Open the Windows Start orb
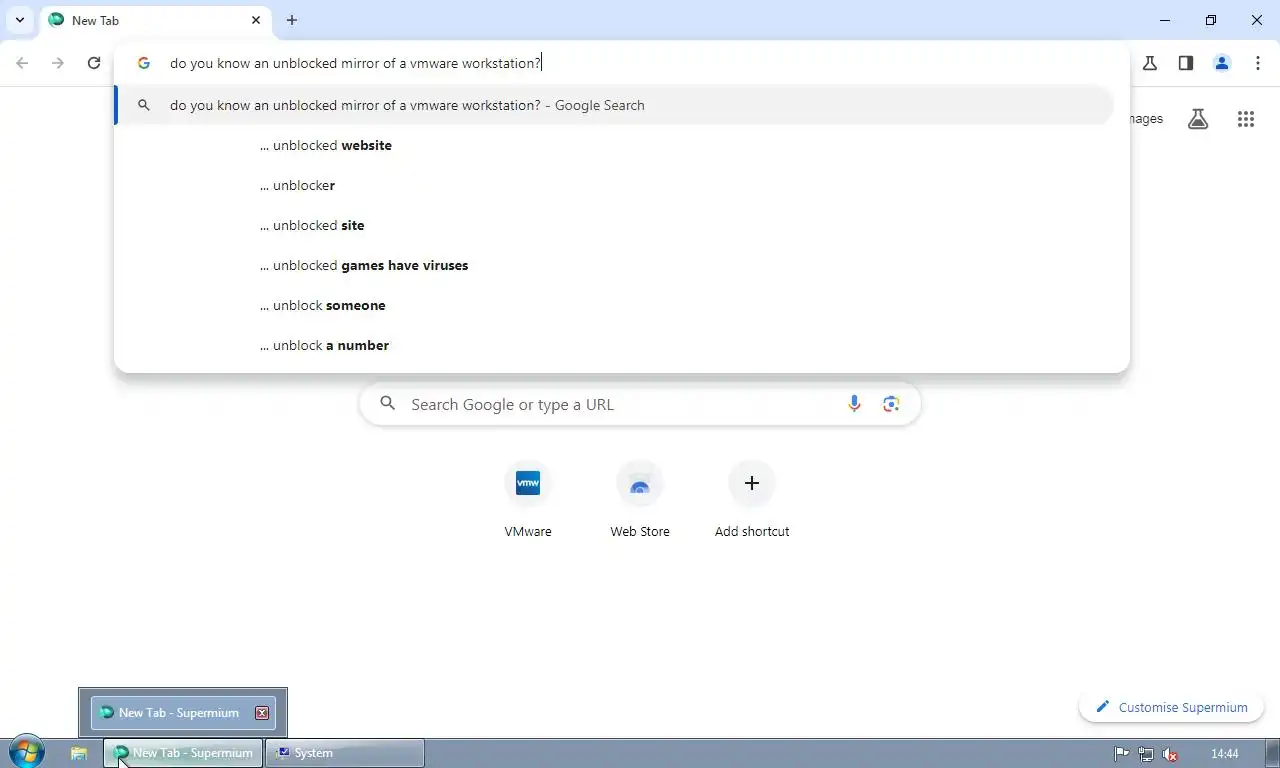The height and width of the screenshot is (768, 1280). pyautogui.click(x=26, y=753)
